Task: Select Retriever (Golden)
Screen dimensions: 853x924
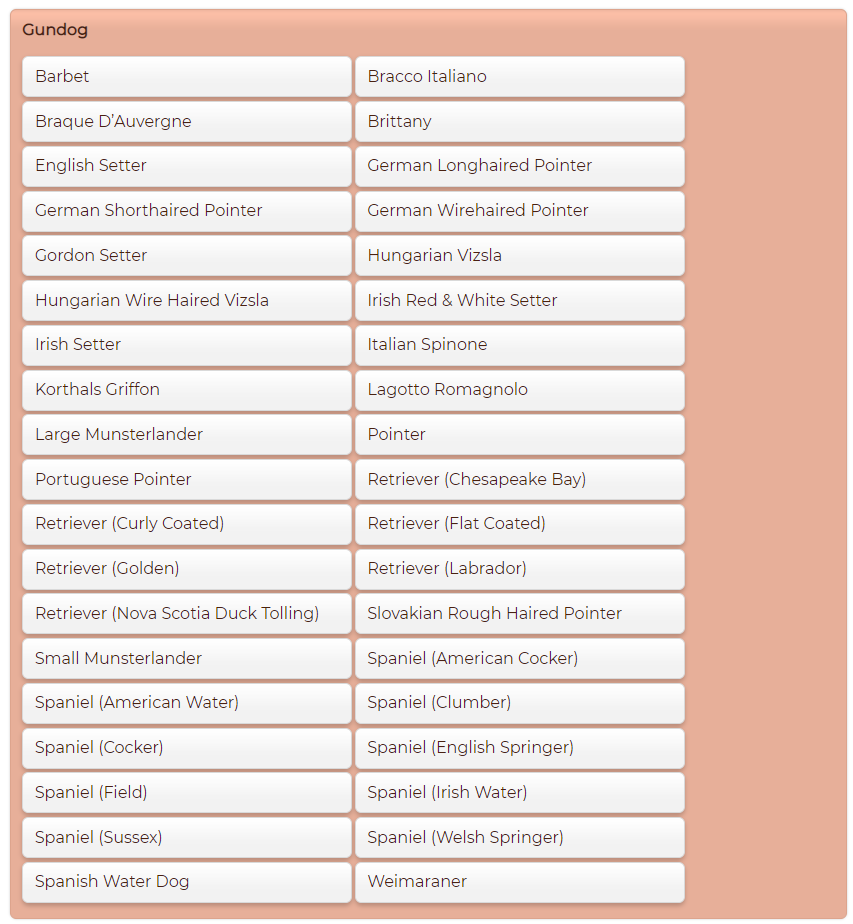Action: [x=186, y=569]
